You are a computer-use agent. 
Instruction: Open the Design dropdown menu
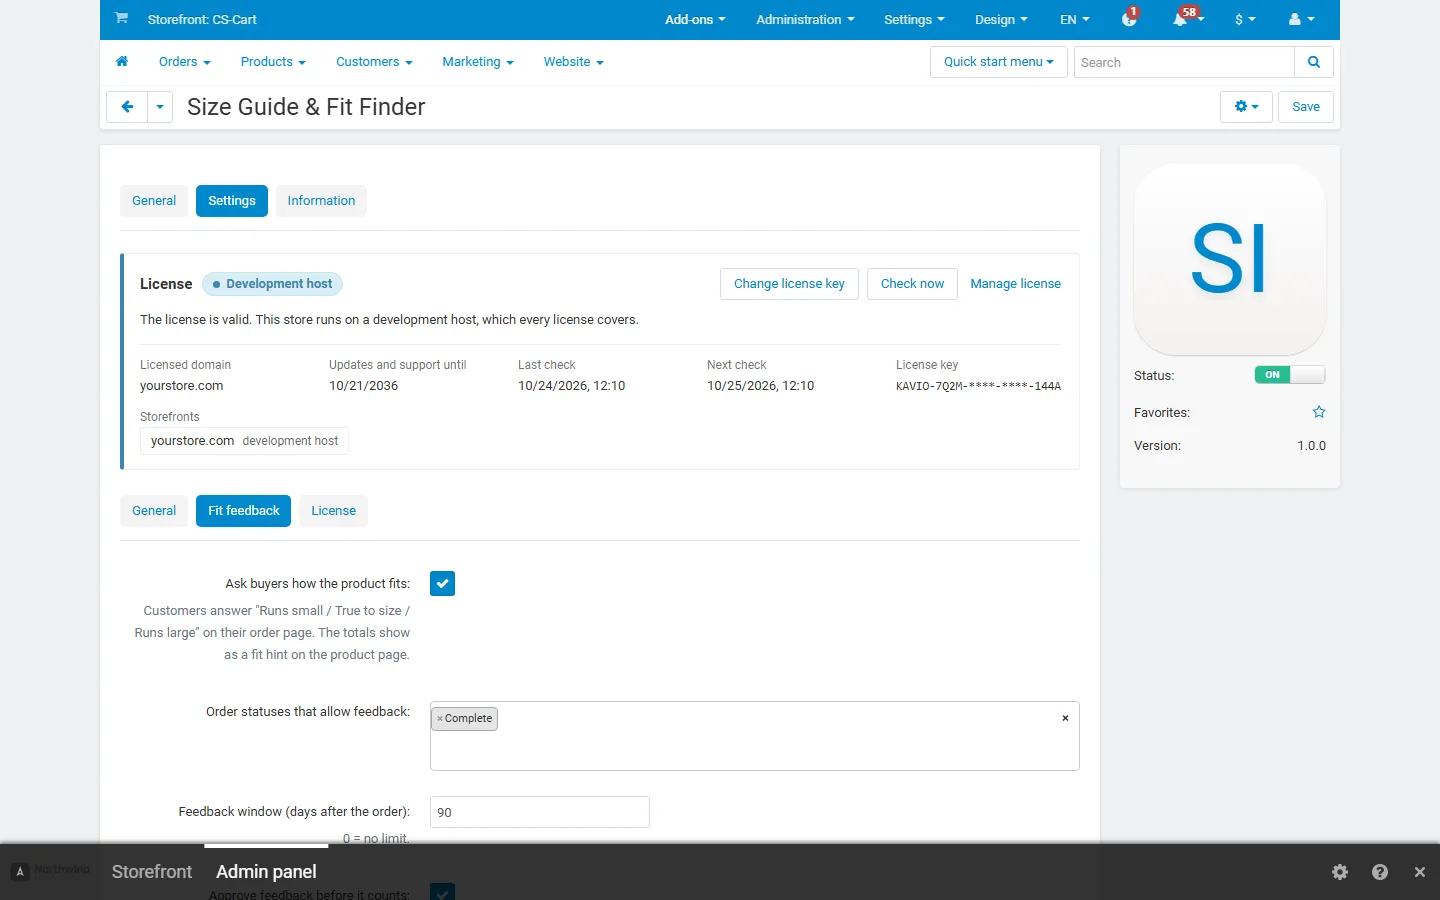(x=1001, y=19)
